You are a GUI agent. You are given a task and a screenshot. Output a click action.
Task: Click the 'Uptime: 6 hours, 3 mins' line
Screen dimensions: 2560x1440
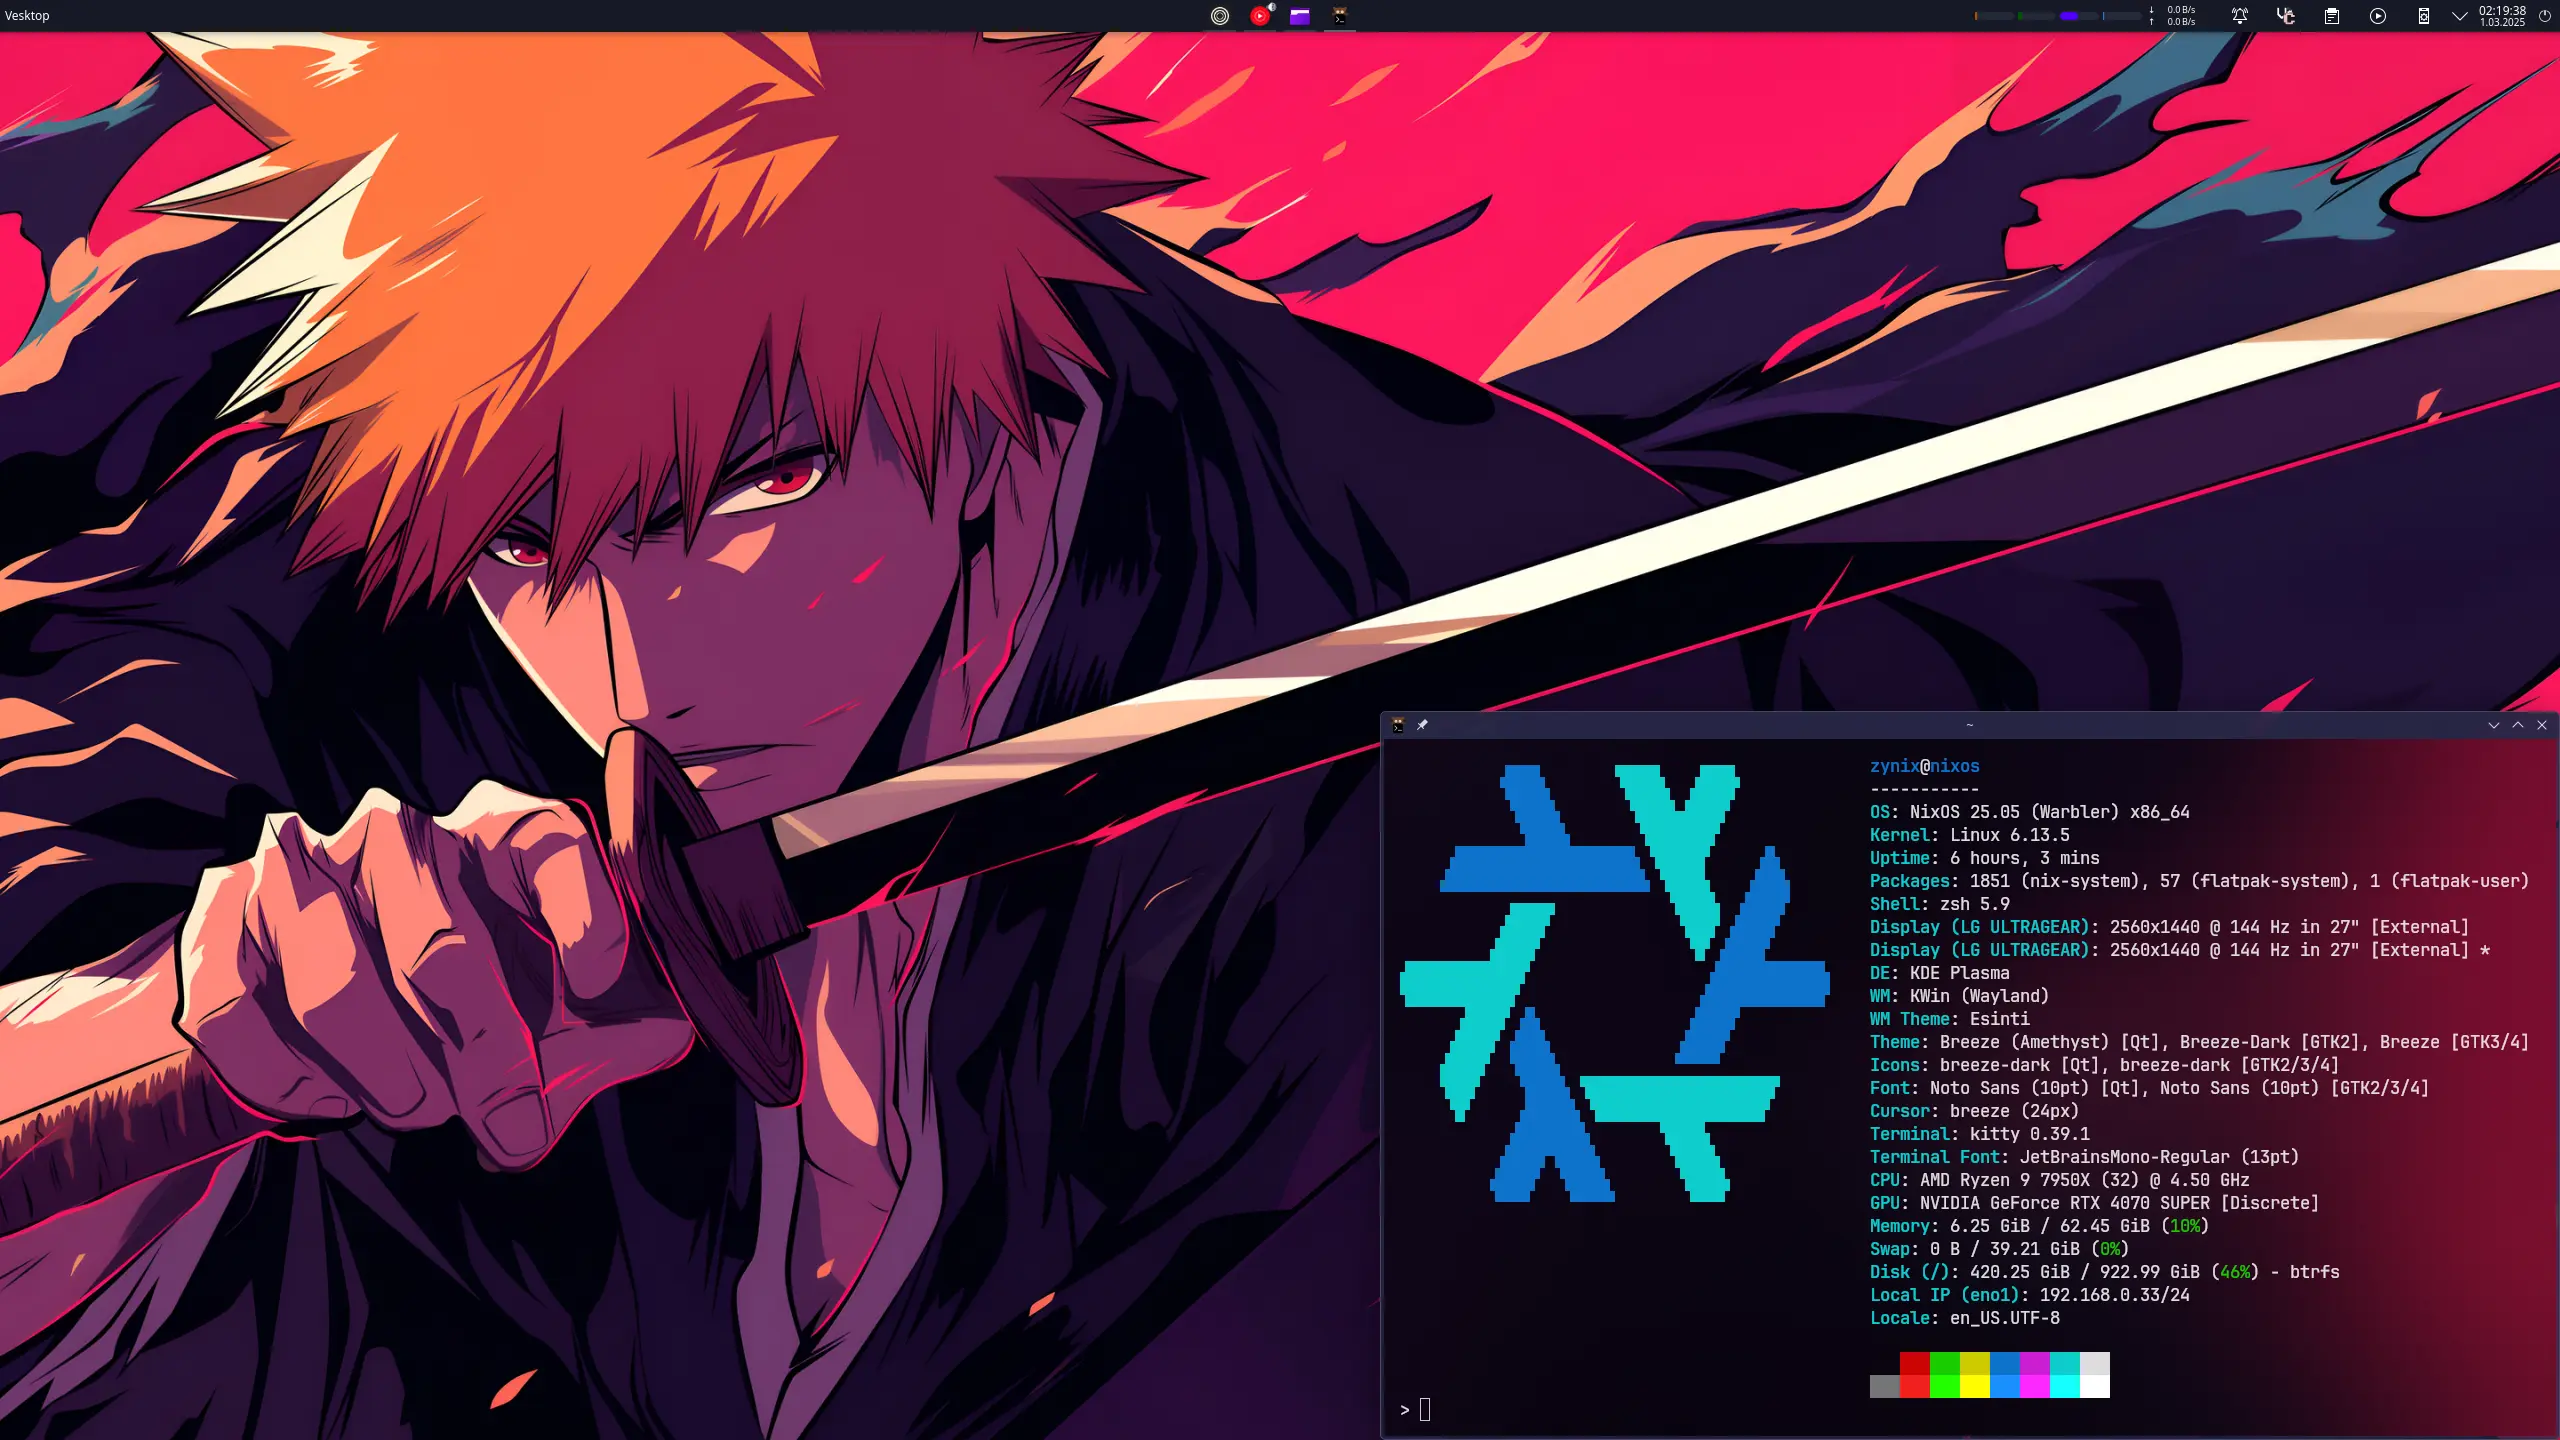pos(1985,858)
